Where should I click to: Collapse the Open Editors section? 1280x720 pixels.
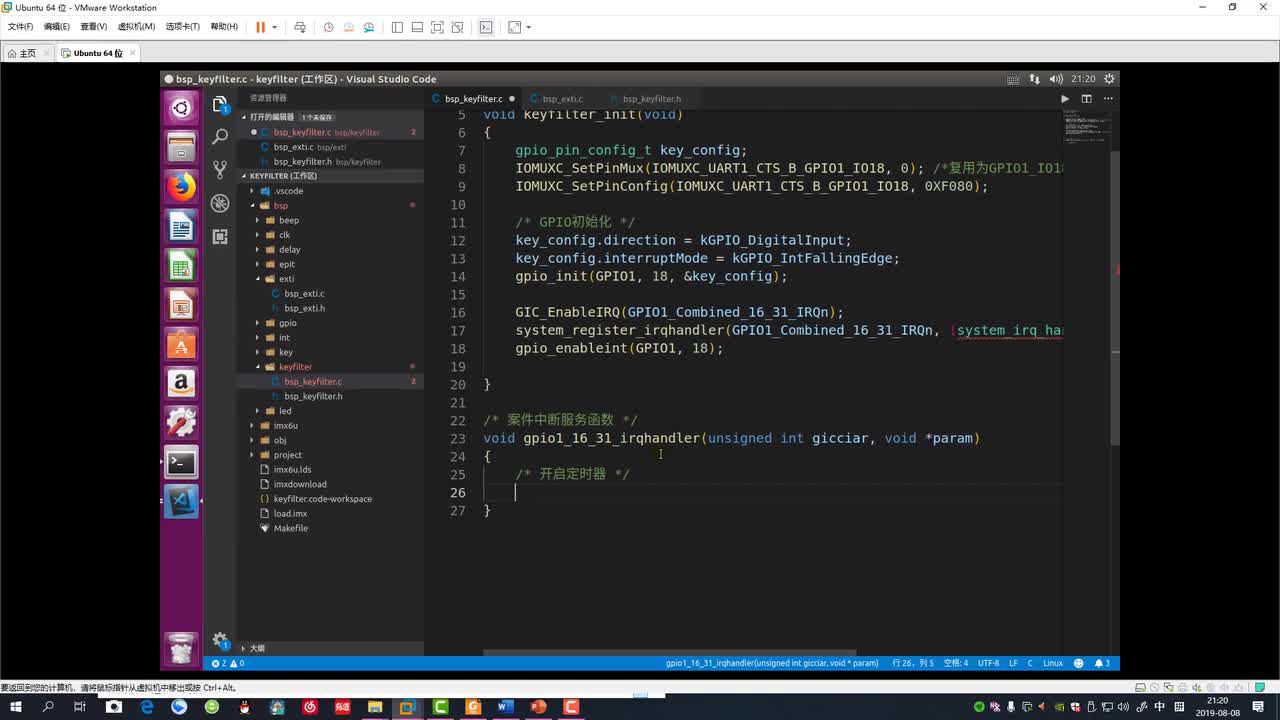[x=243, y=117]
